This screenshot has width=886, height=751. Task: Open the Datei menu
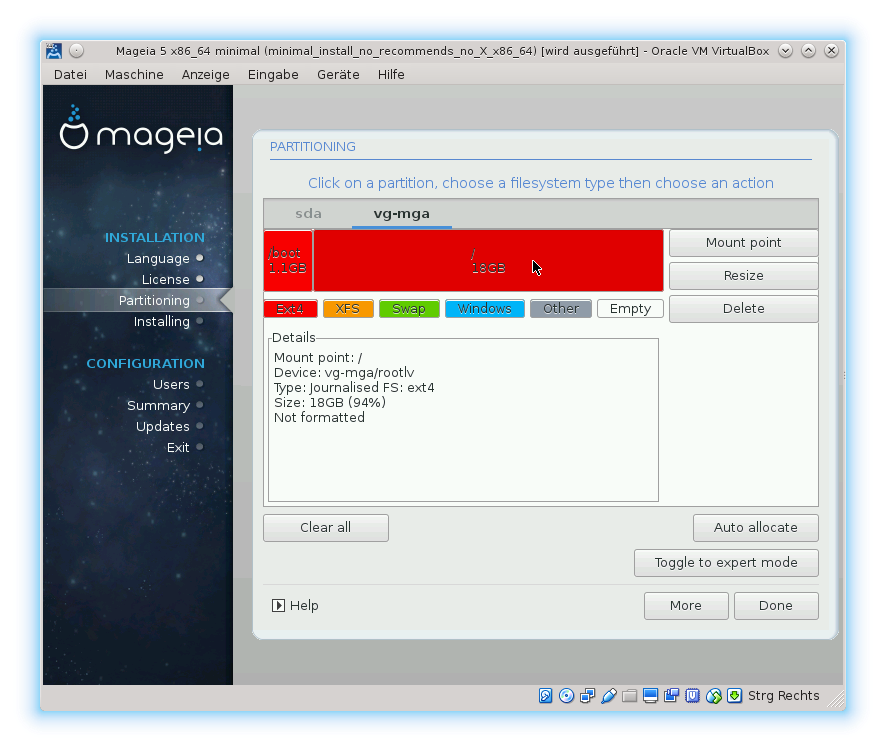[x=70, y=75]
